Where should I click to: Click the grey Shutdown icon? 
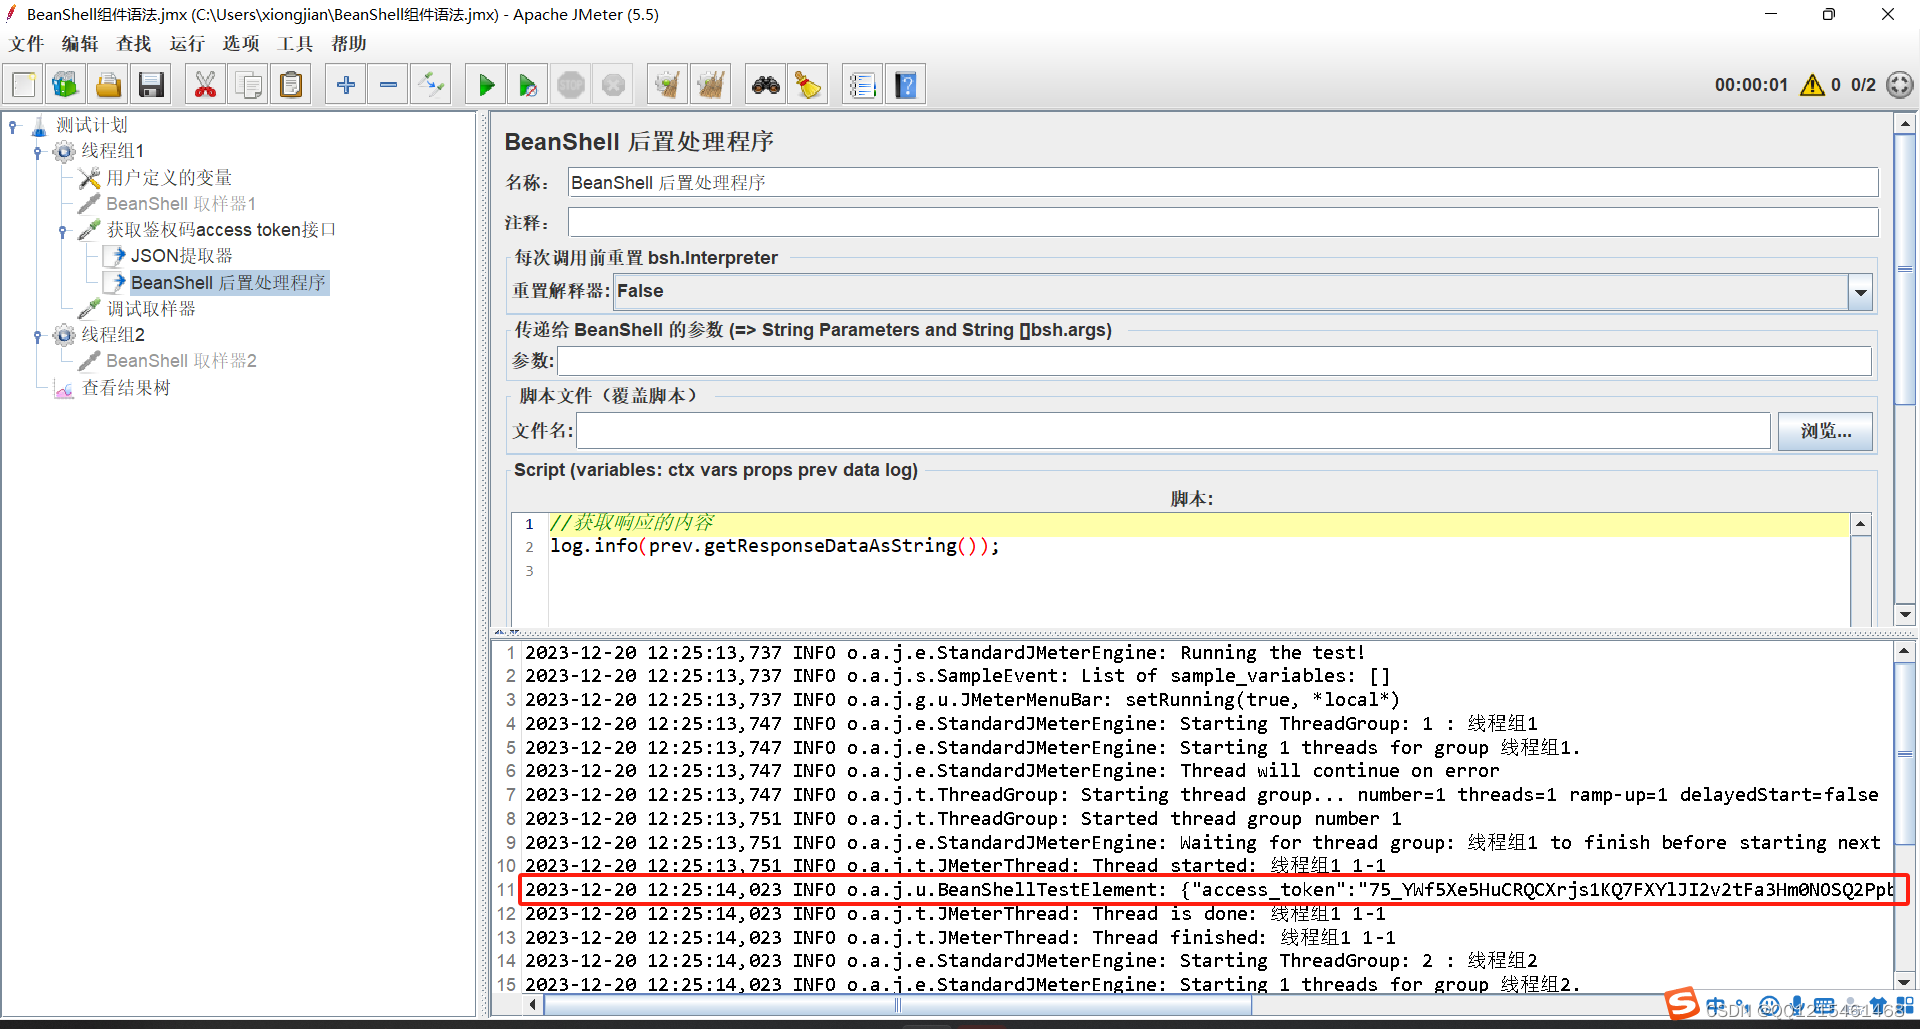614,85
